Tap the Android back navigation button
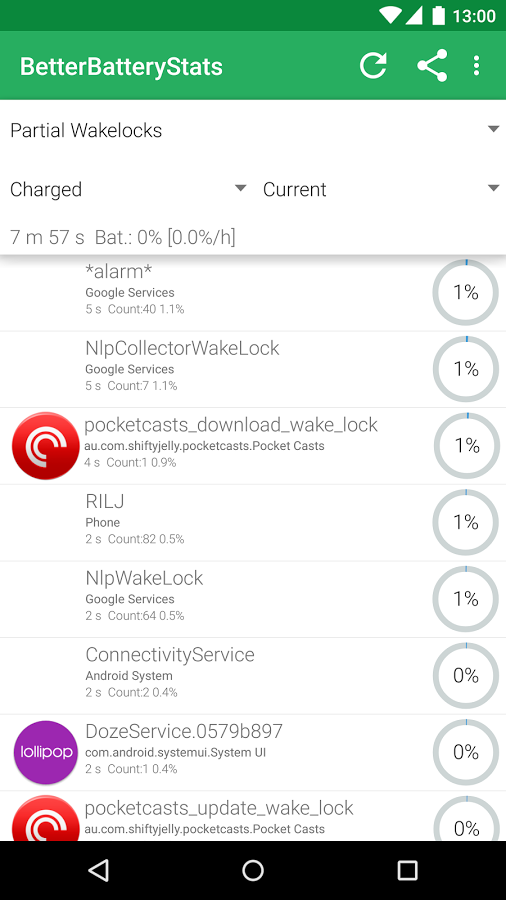Screen dimensions: 506x900 click(x=99, y=871)
